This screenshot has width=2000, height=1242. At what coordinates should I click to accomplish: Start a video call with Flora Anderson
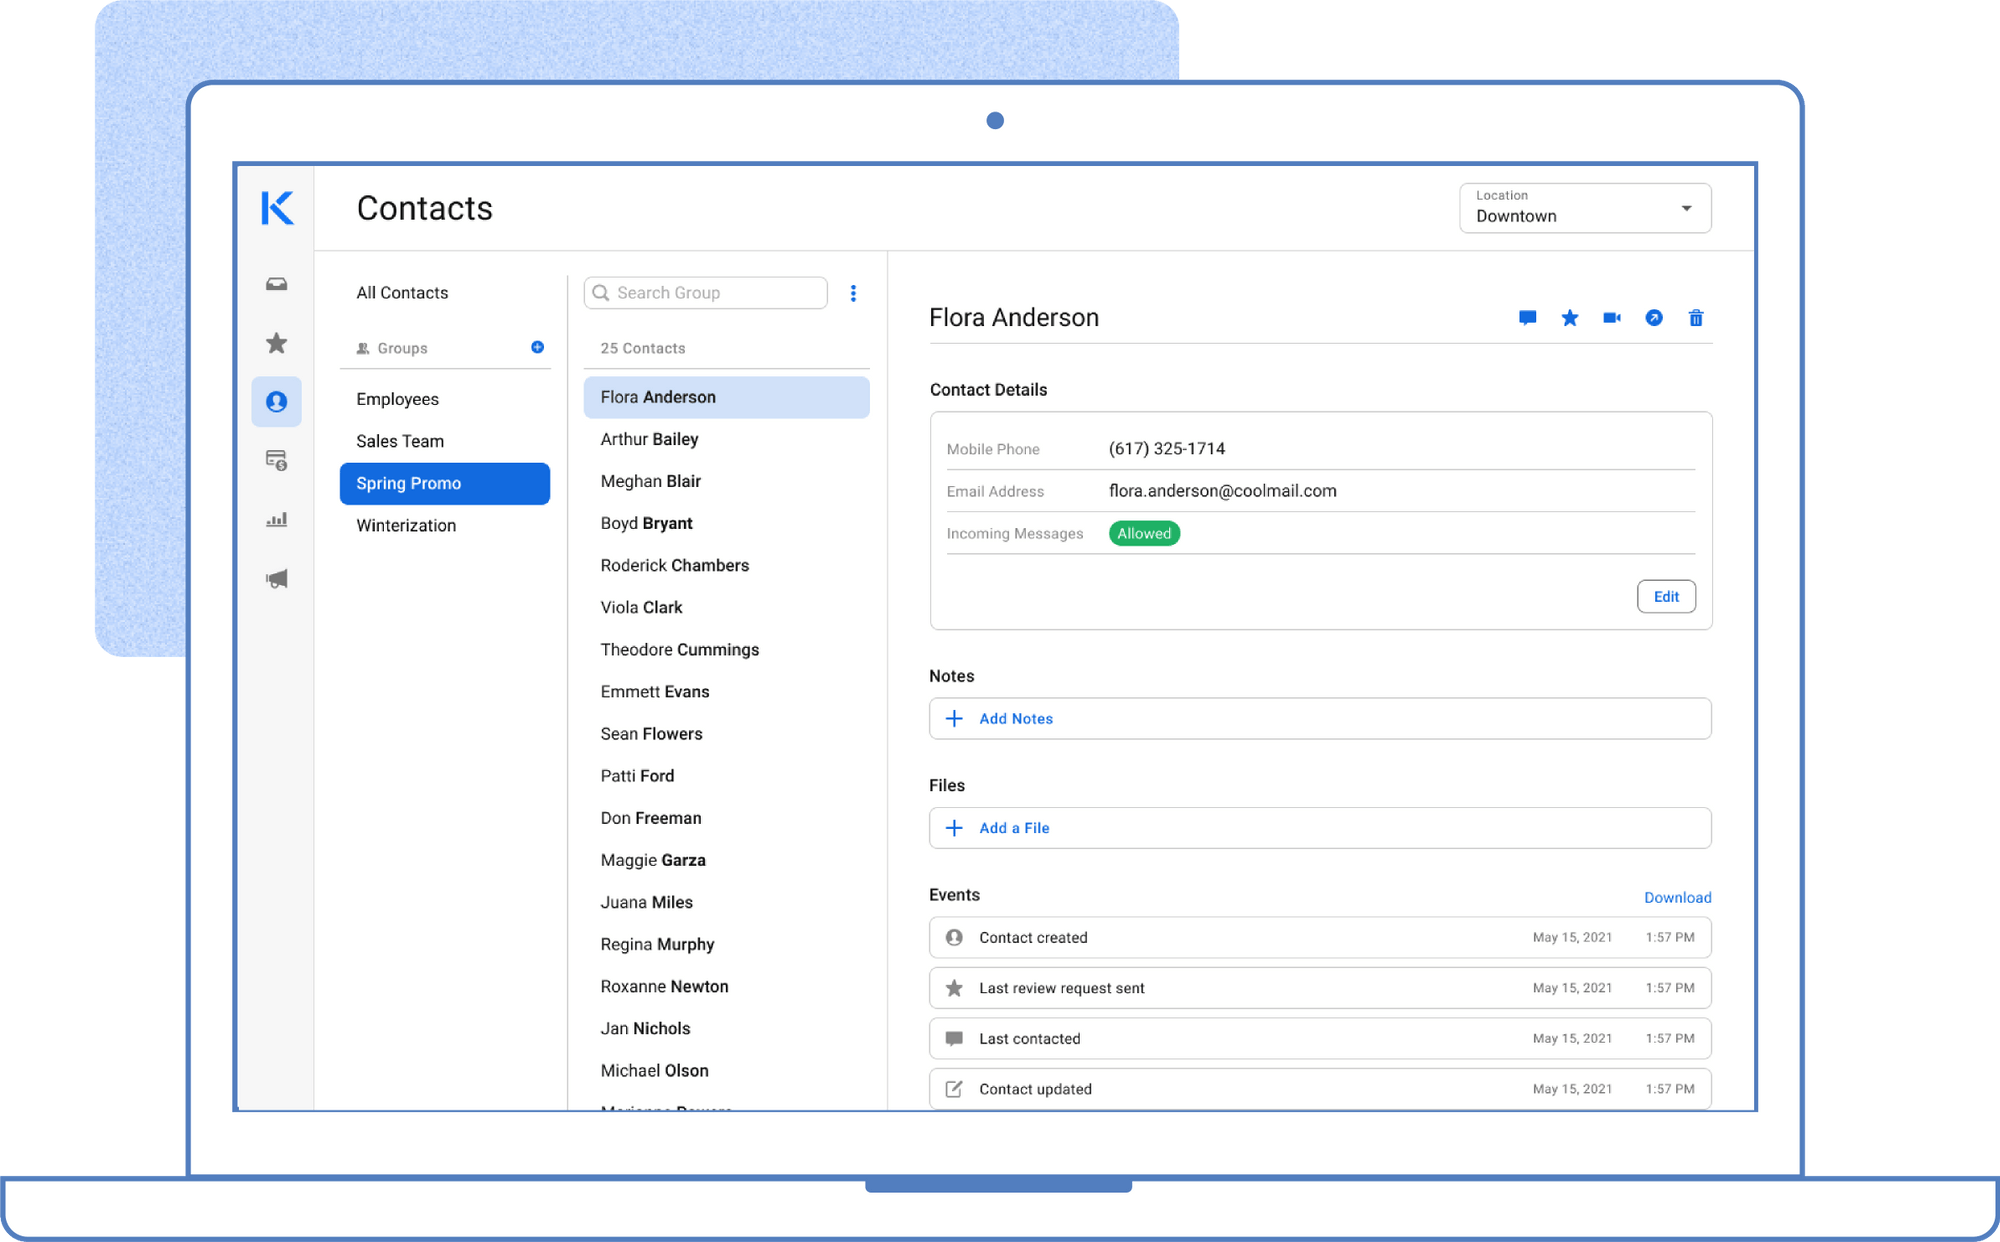[x=1611, y=318]
